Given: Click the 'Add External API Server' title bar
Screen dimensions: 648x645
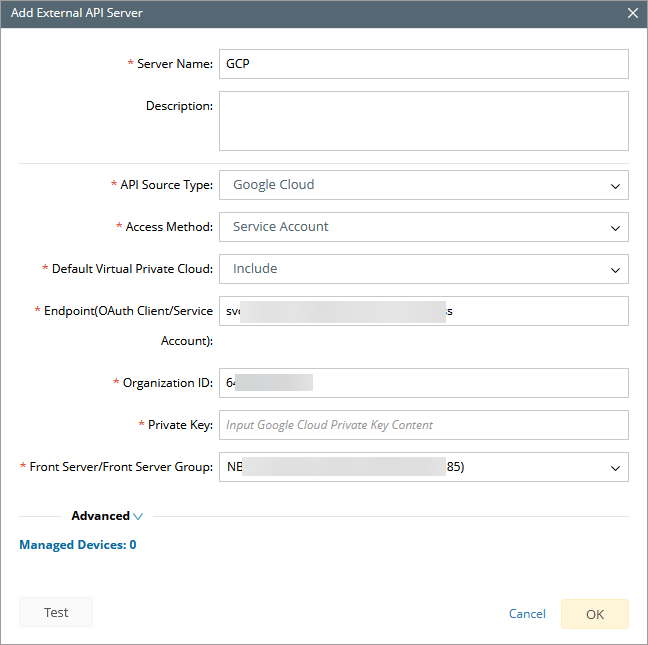Looking at the screenshot, I should point(300,13).
